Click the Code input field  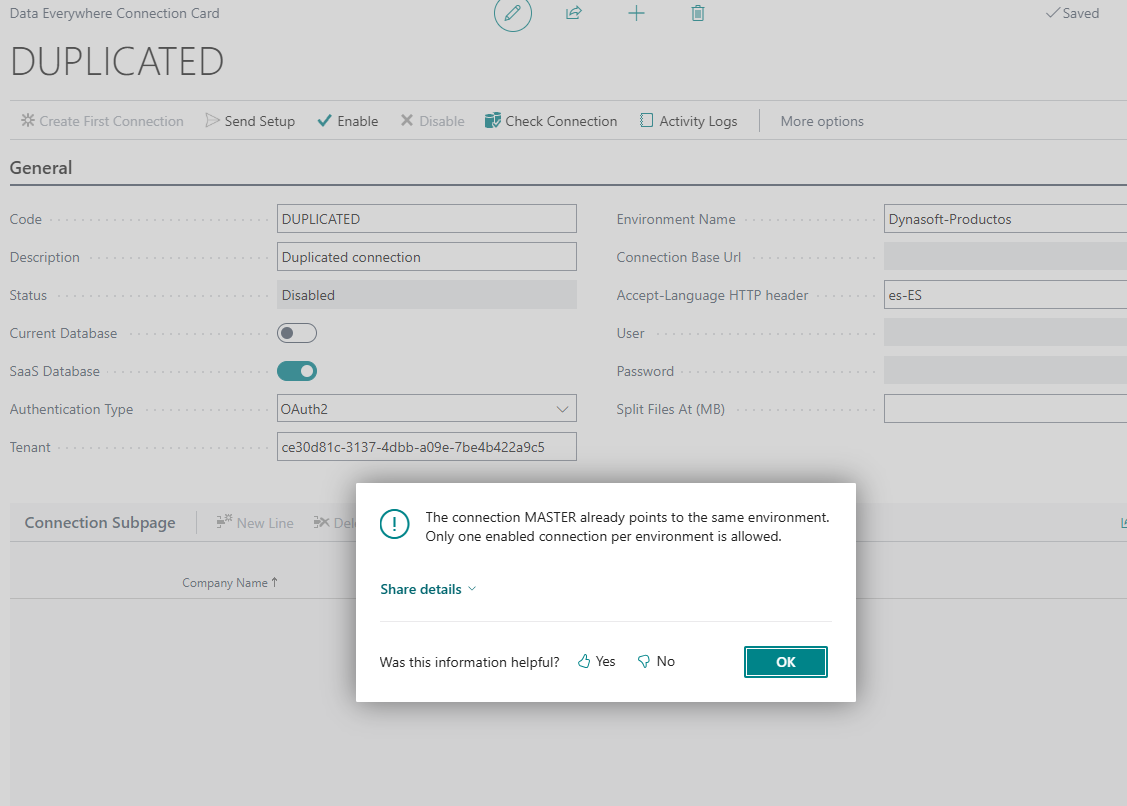(427, 219)
